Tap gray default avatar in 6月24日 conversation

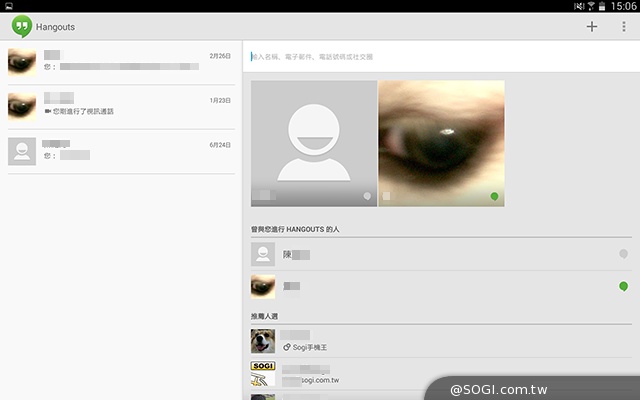click(23, 150)
